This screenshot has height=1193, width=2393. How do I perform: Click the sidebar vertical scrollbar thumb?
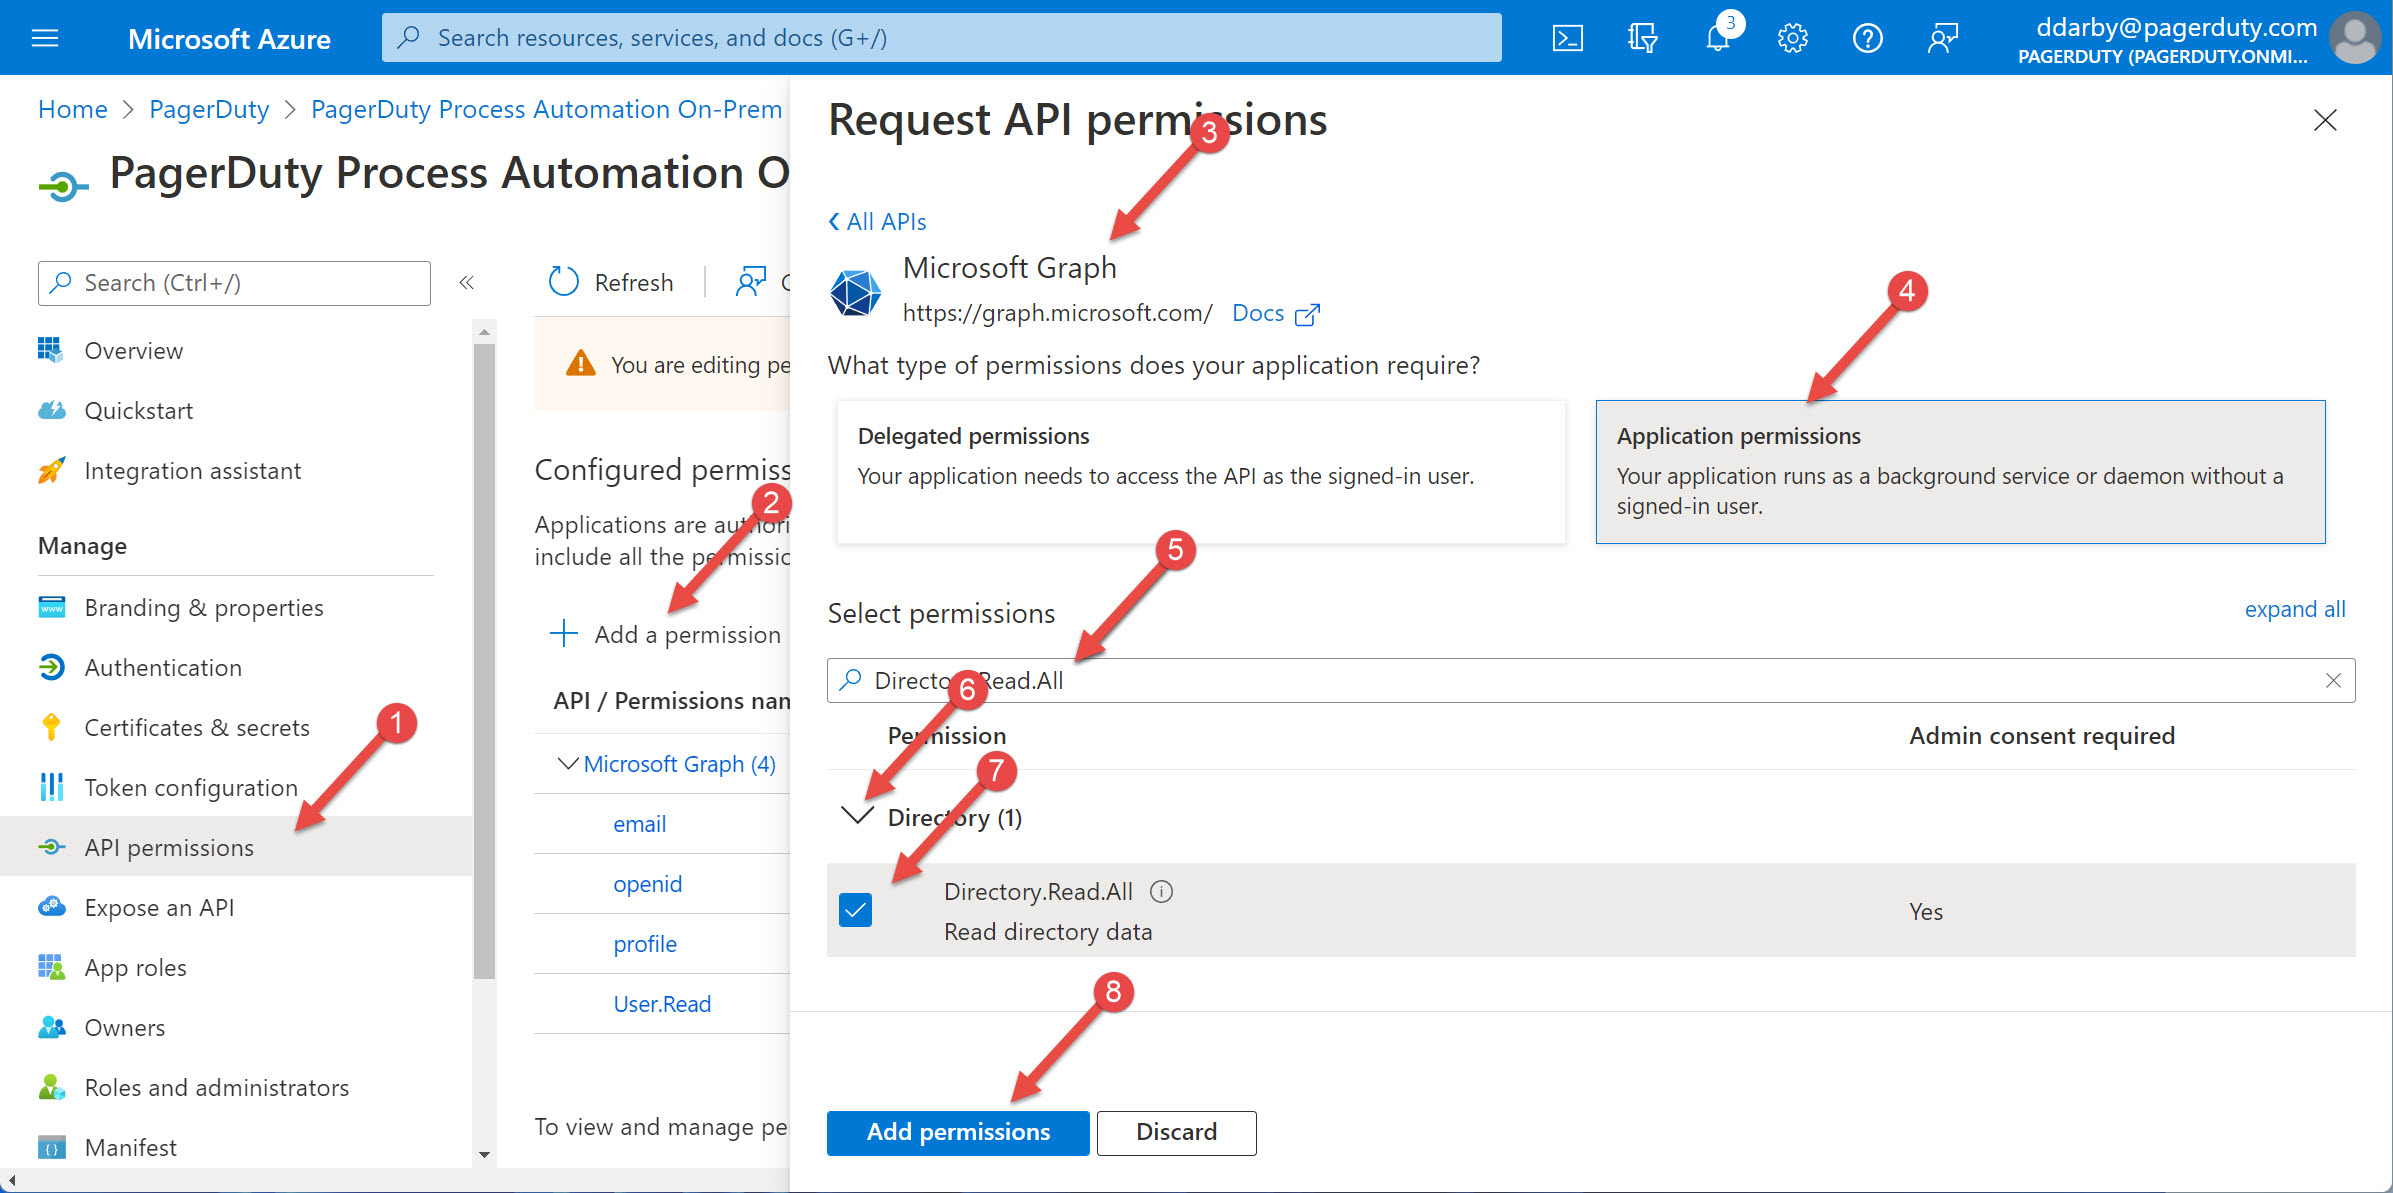[x=484, y=660]
